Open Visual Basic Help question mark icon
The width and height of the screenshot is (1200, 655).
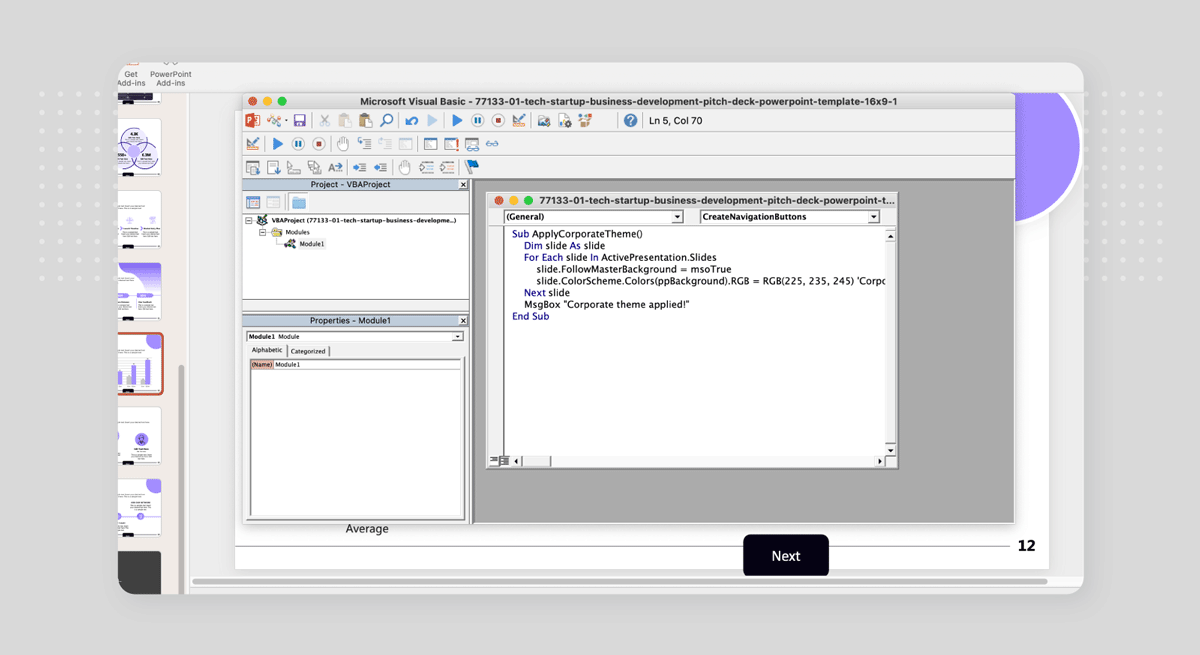630,120
